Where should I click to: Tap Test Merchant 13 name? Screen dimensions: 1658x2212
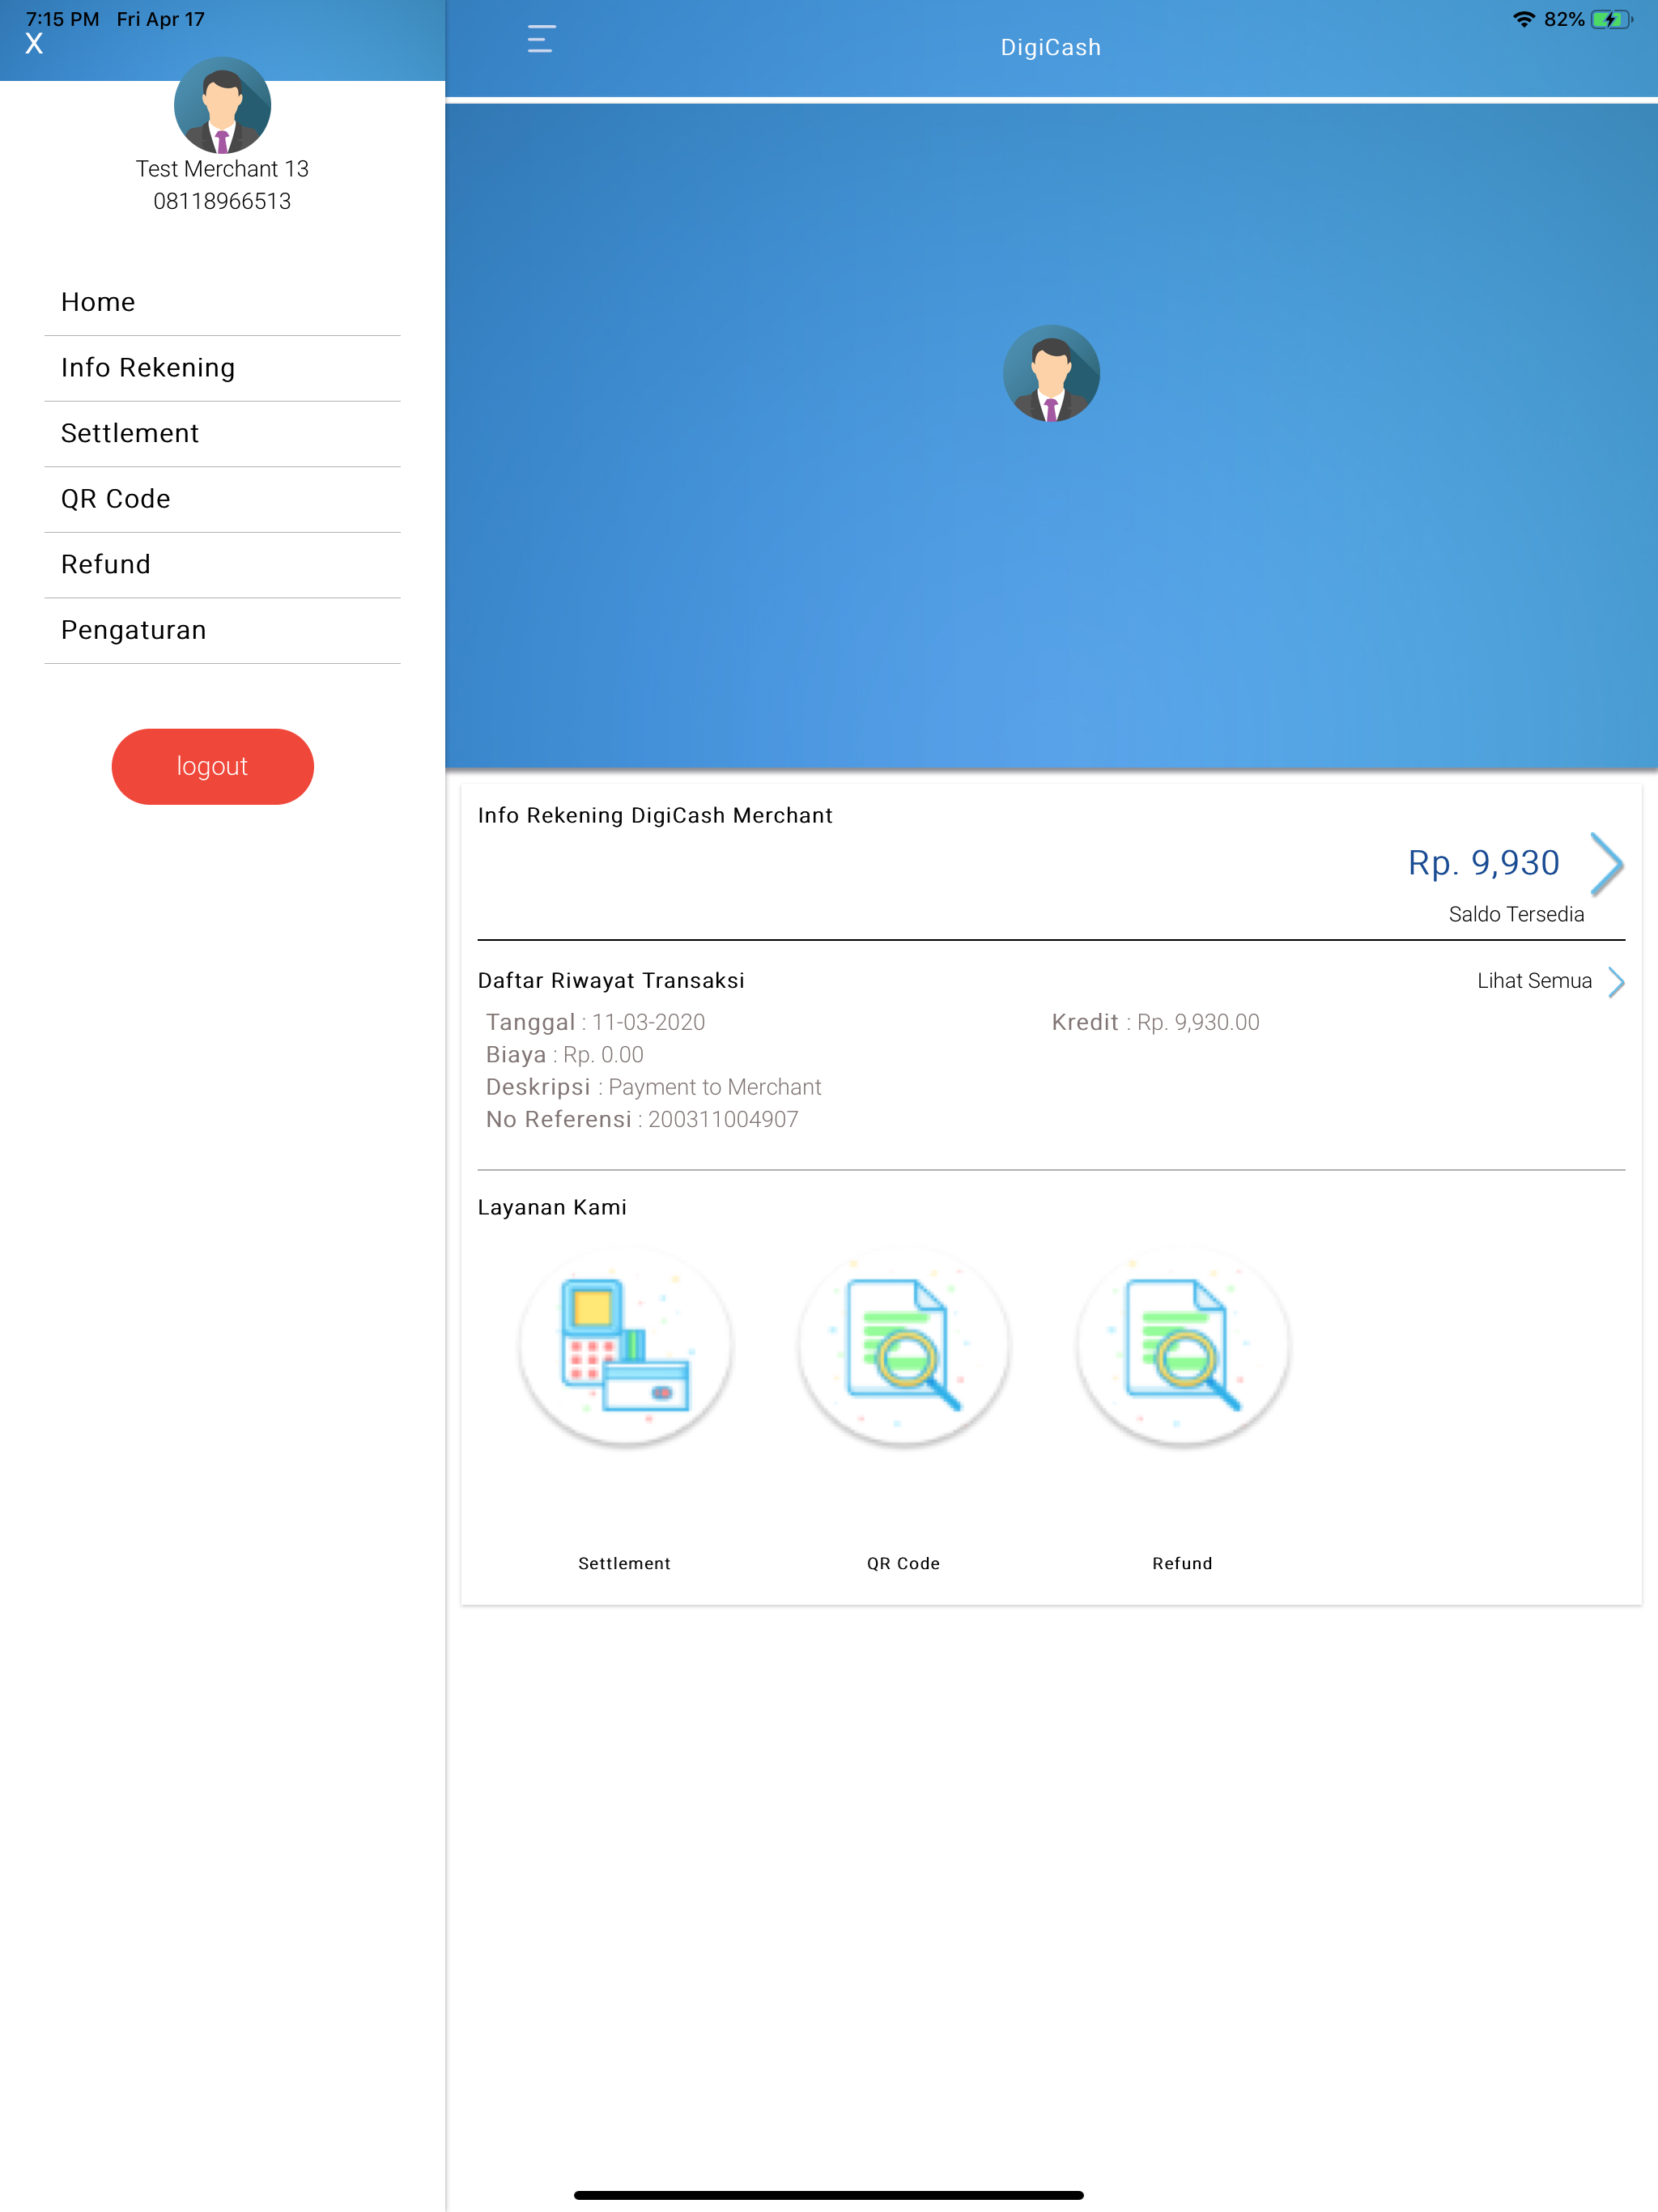point(222,169)
